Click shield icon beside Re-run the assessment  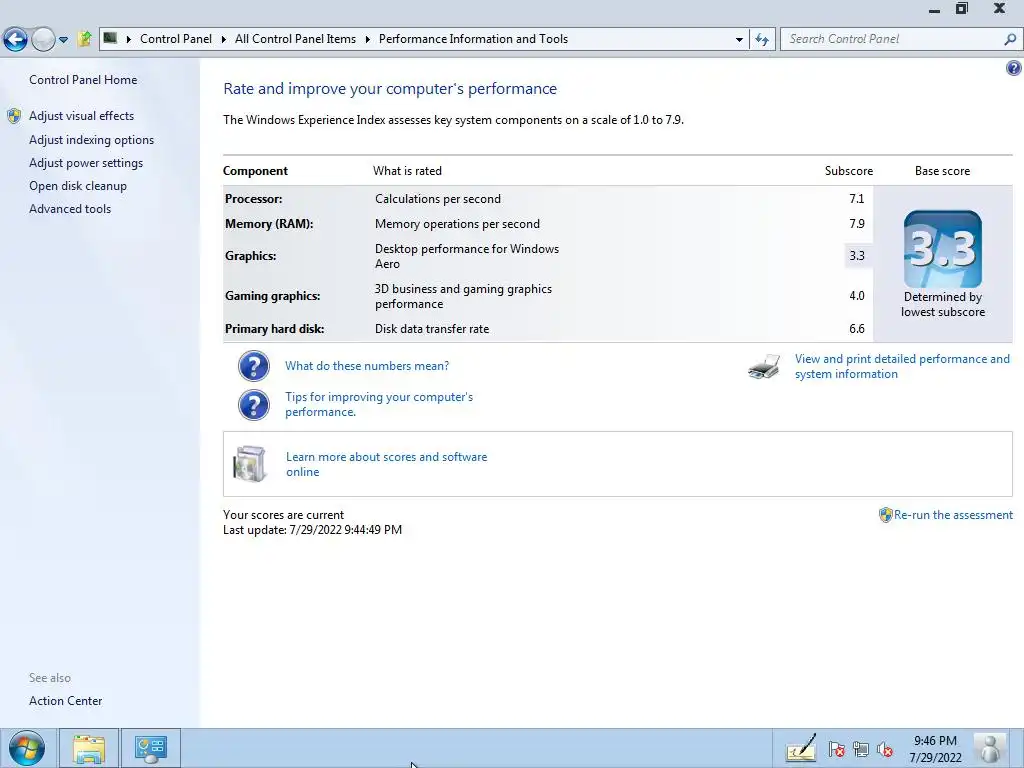pyautogui.click(x=886, y=515)
